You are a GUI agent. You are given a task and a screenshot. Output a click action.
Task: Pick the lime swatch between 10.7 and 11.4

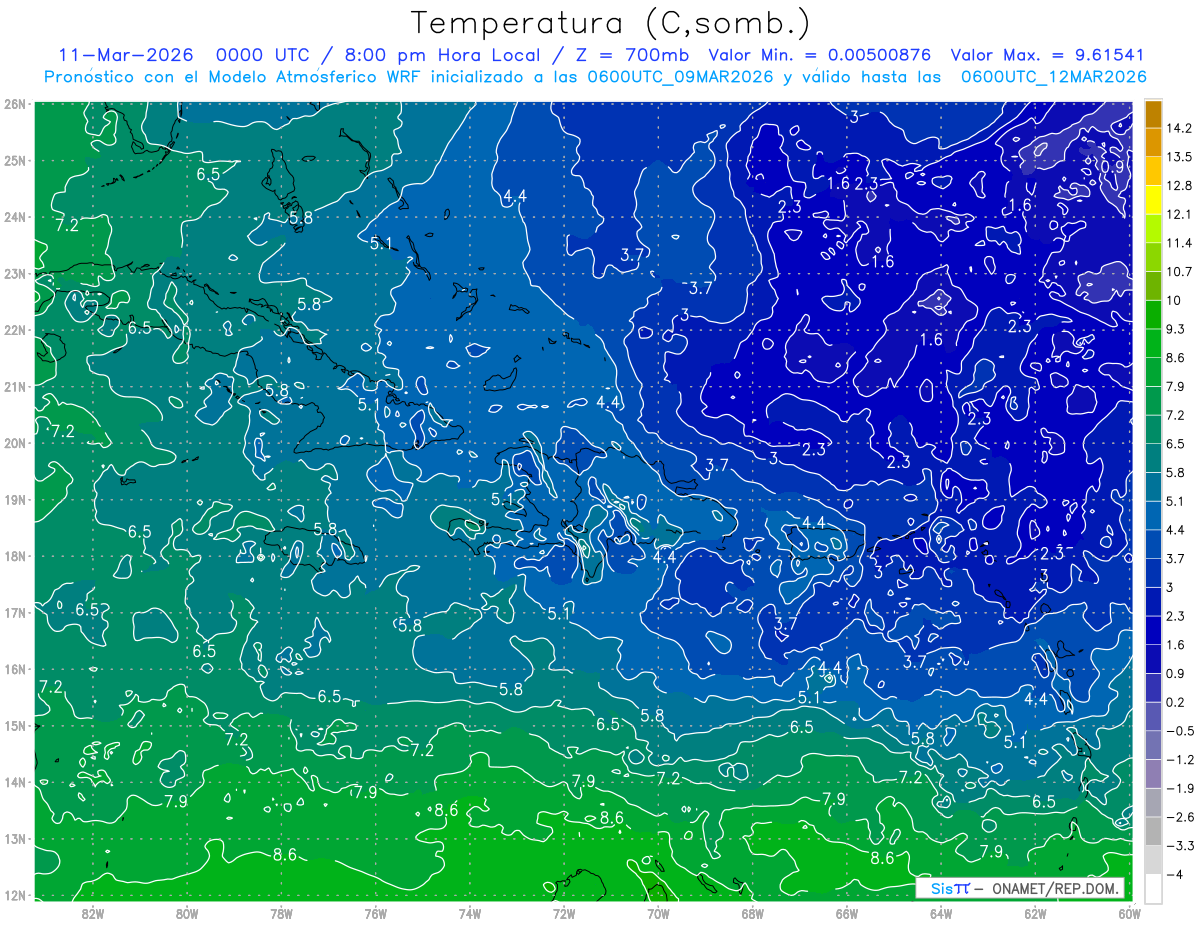[1153, 257]
